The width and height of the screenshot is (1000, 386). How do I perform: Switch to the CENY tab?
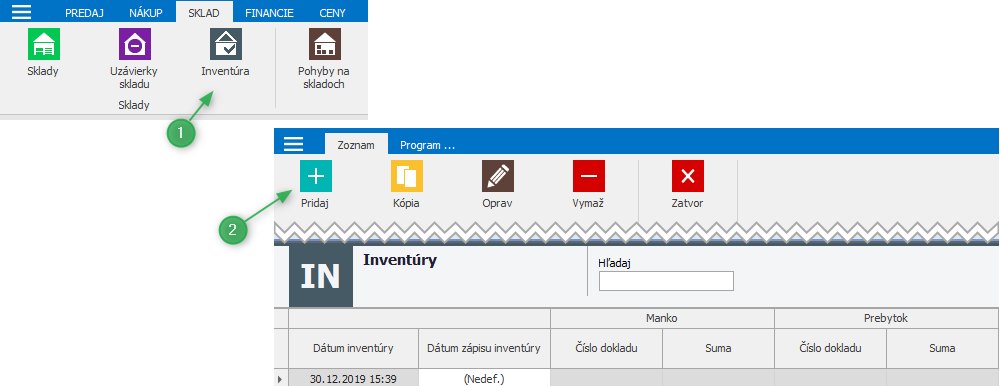333,13
